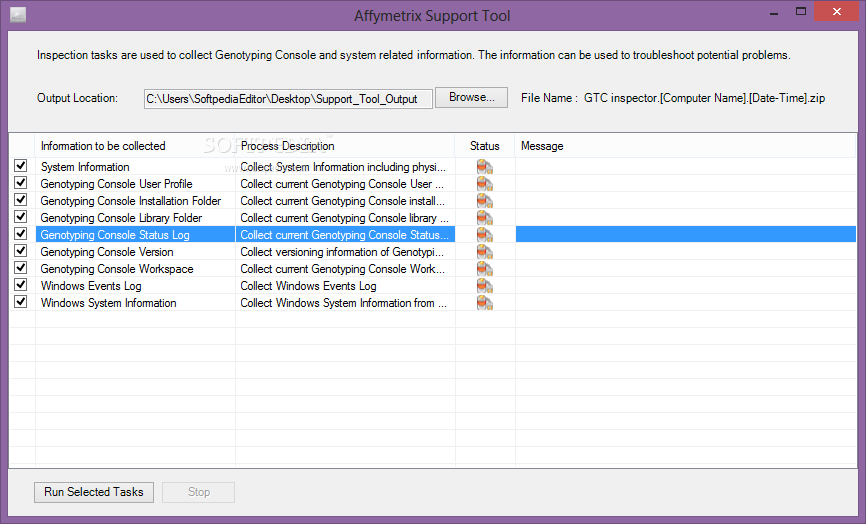Toggle Genotyping Console Installation Folder checkbox
Screen dimensions: 866x524
pos(21,200)
